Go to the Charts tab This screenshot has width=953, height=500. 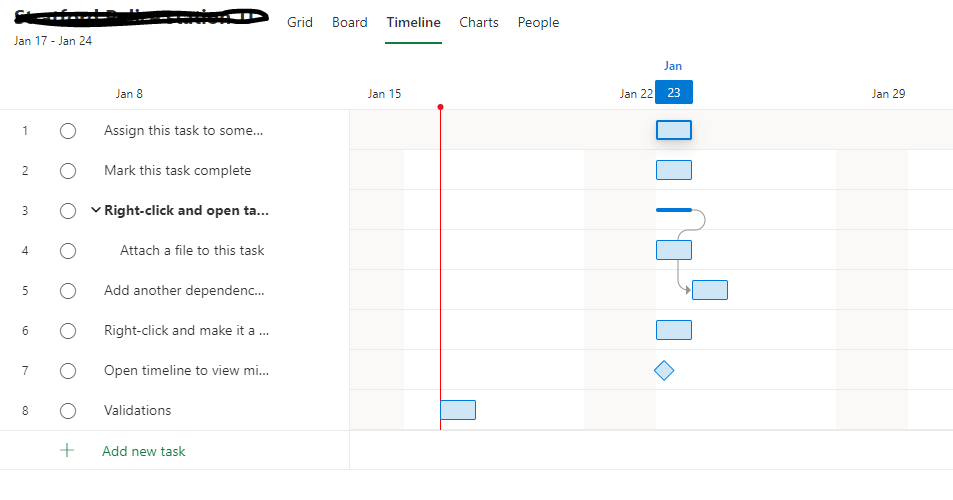coord(479,22)
